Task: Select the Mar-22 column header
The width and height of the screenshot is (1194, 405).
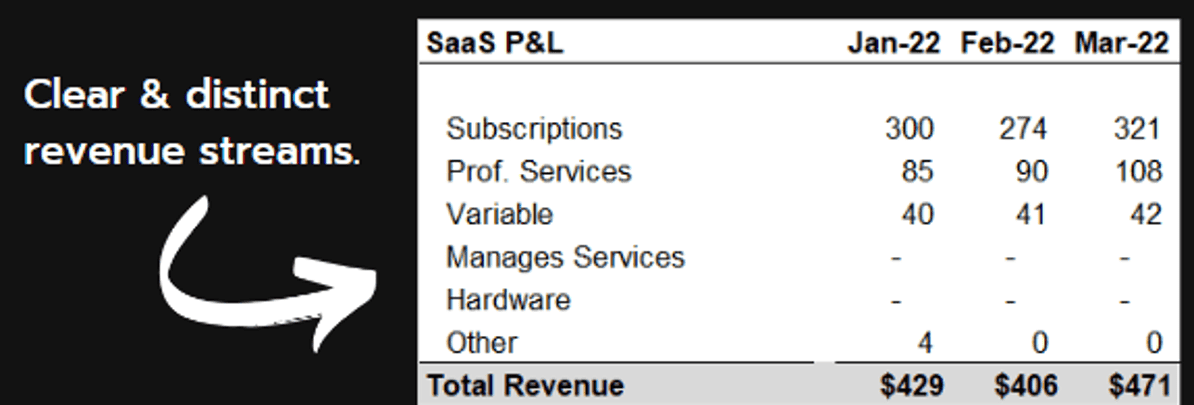Action: 1122,43
